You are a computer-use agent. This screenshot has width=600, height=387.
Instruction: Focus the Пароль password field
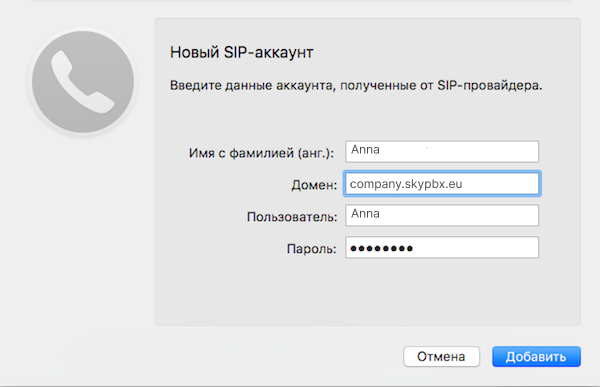point(442,247)
